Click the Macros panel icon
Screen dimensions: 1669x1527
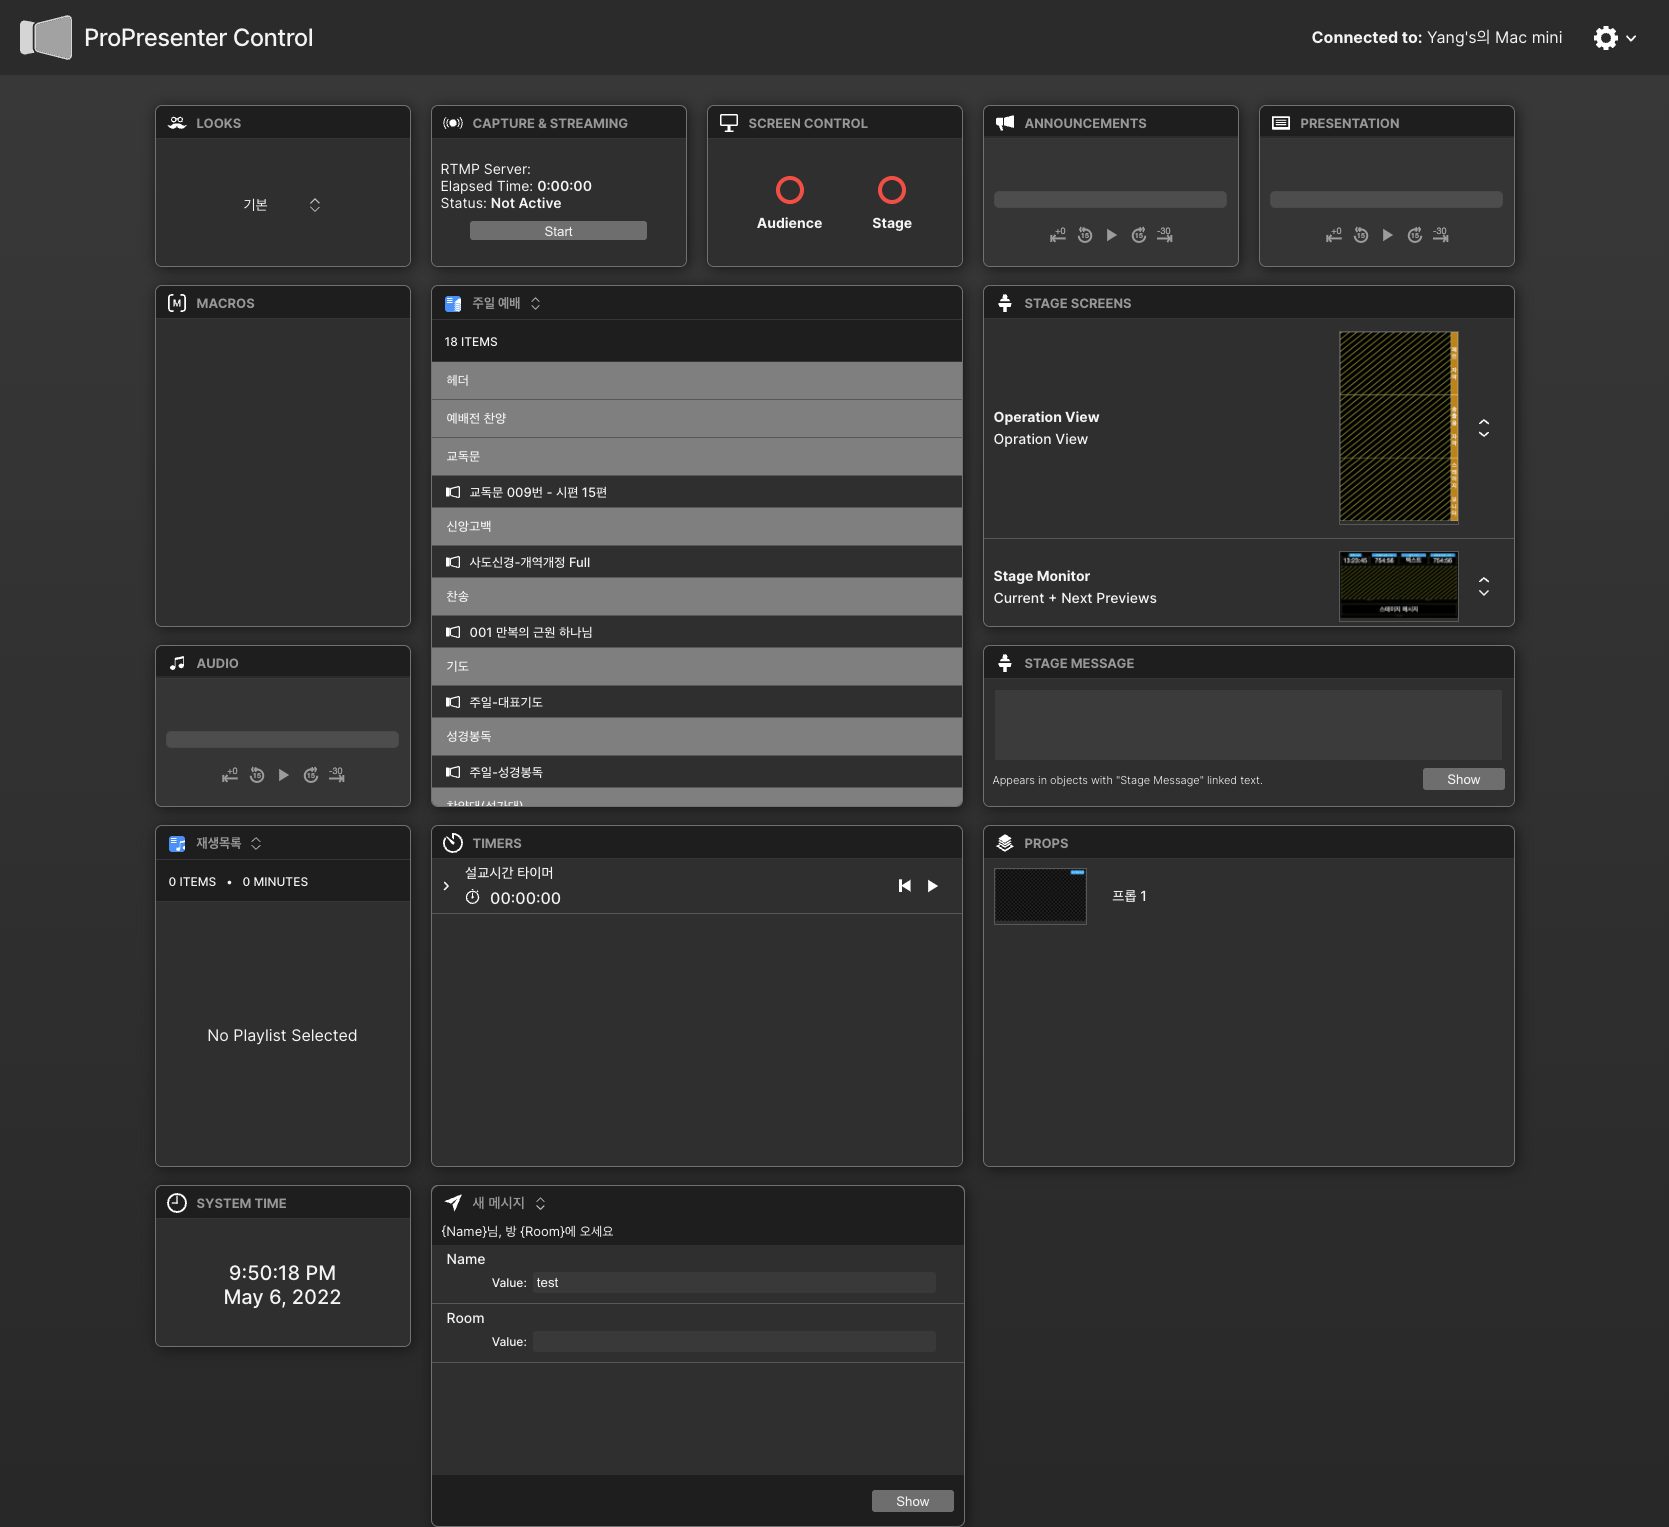(x=177, y=303)
